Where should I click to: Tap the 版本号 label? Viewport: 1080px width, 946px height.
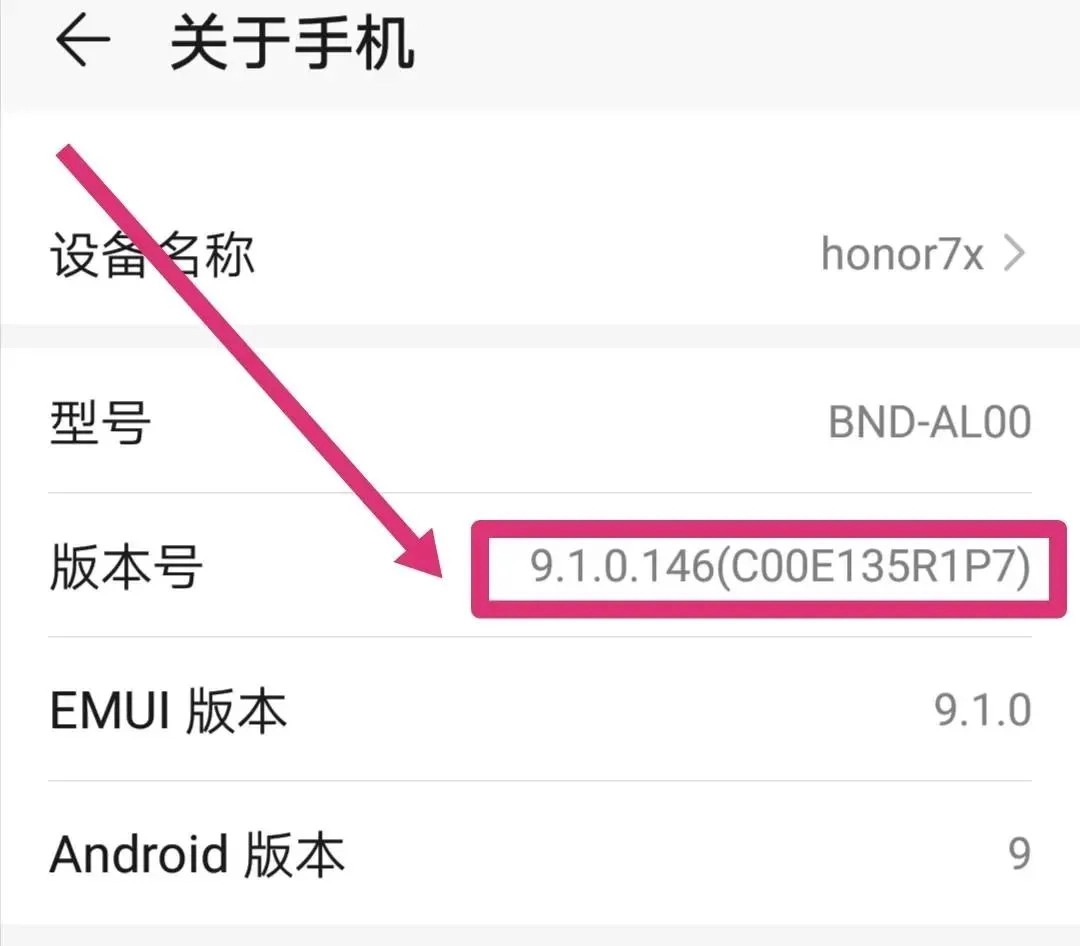tap(126, 566)
